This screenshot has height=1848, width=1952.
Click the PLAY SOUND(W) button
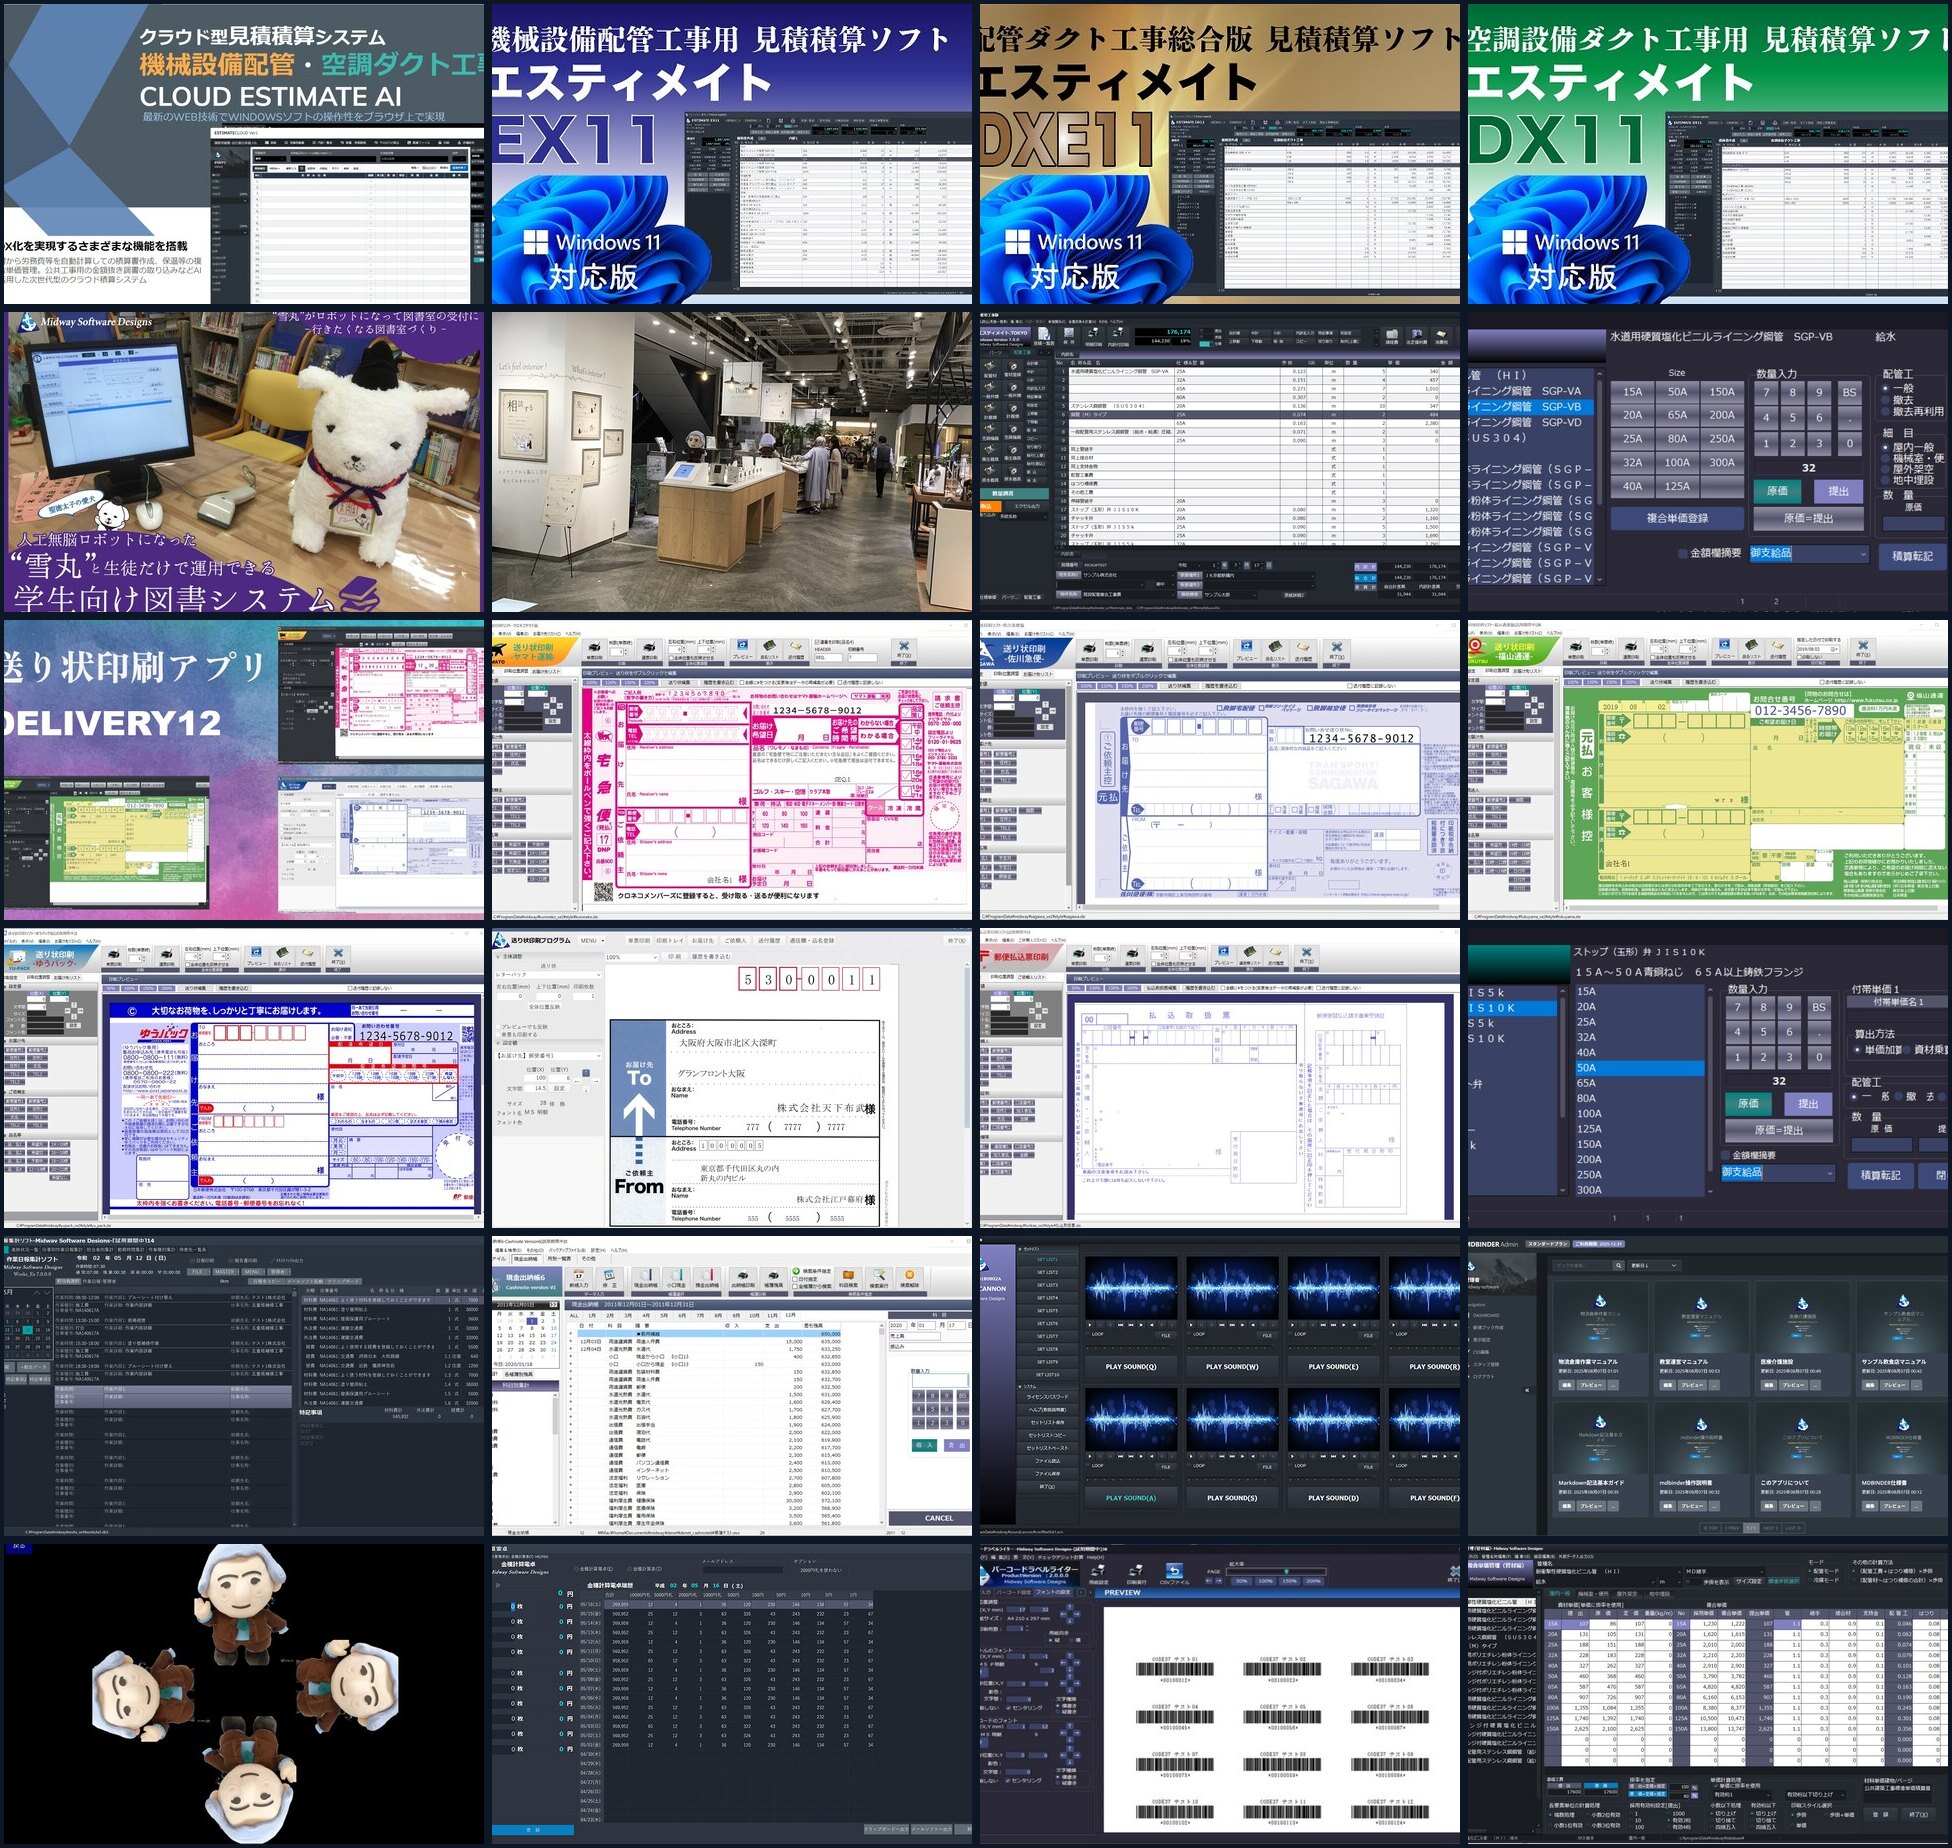(1231, 1366)
